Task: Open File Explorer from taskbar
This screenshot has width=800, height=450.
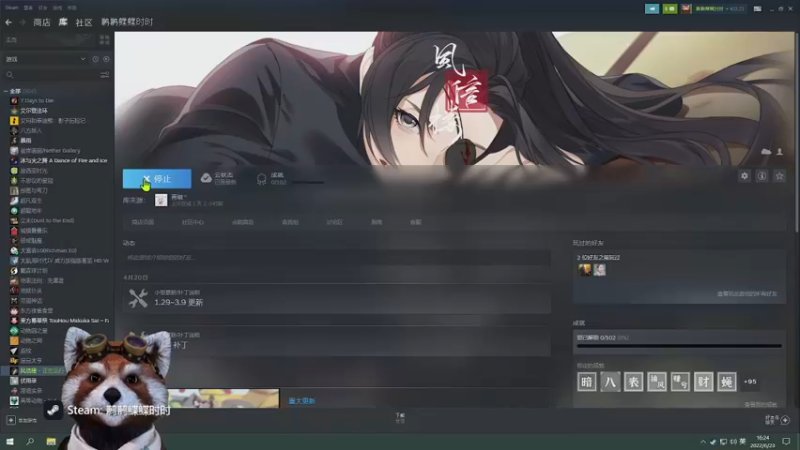Action: [x=51, y=441]
